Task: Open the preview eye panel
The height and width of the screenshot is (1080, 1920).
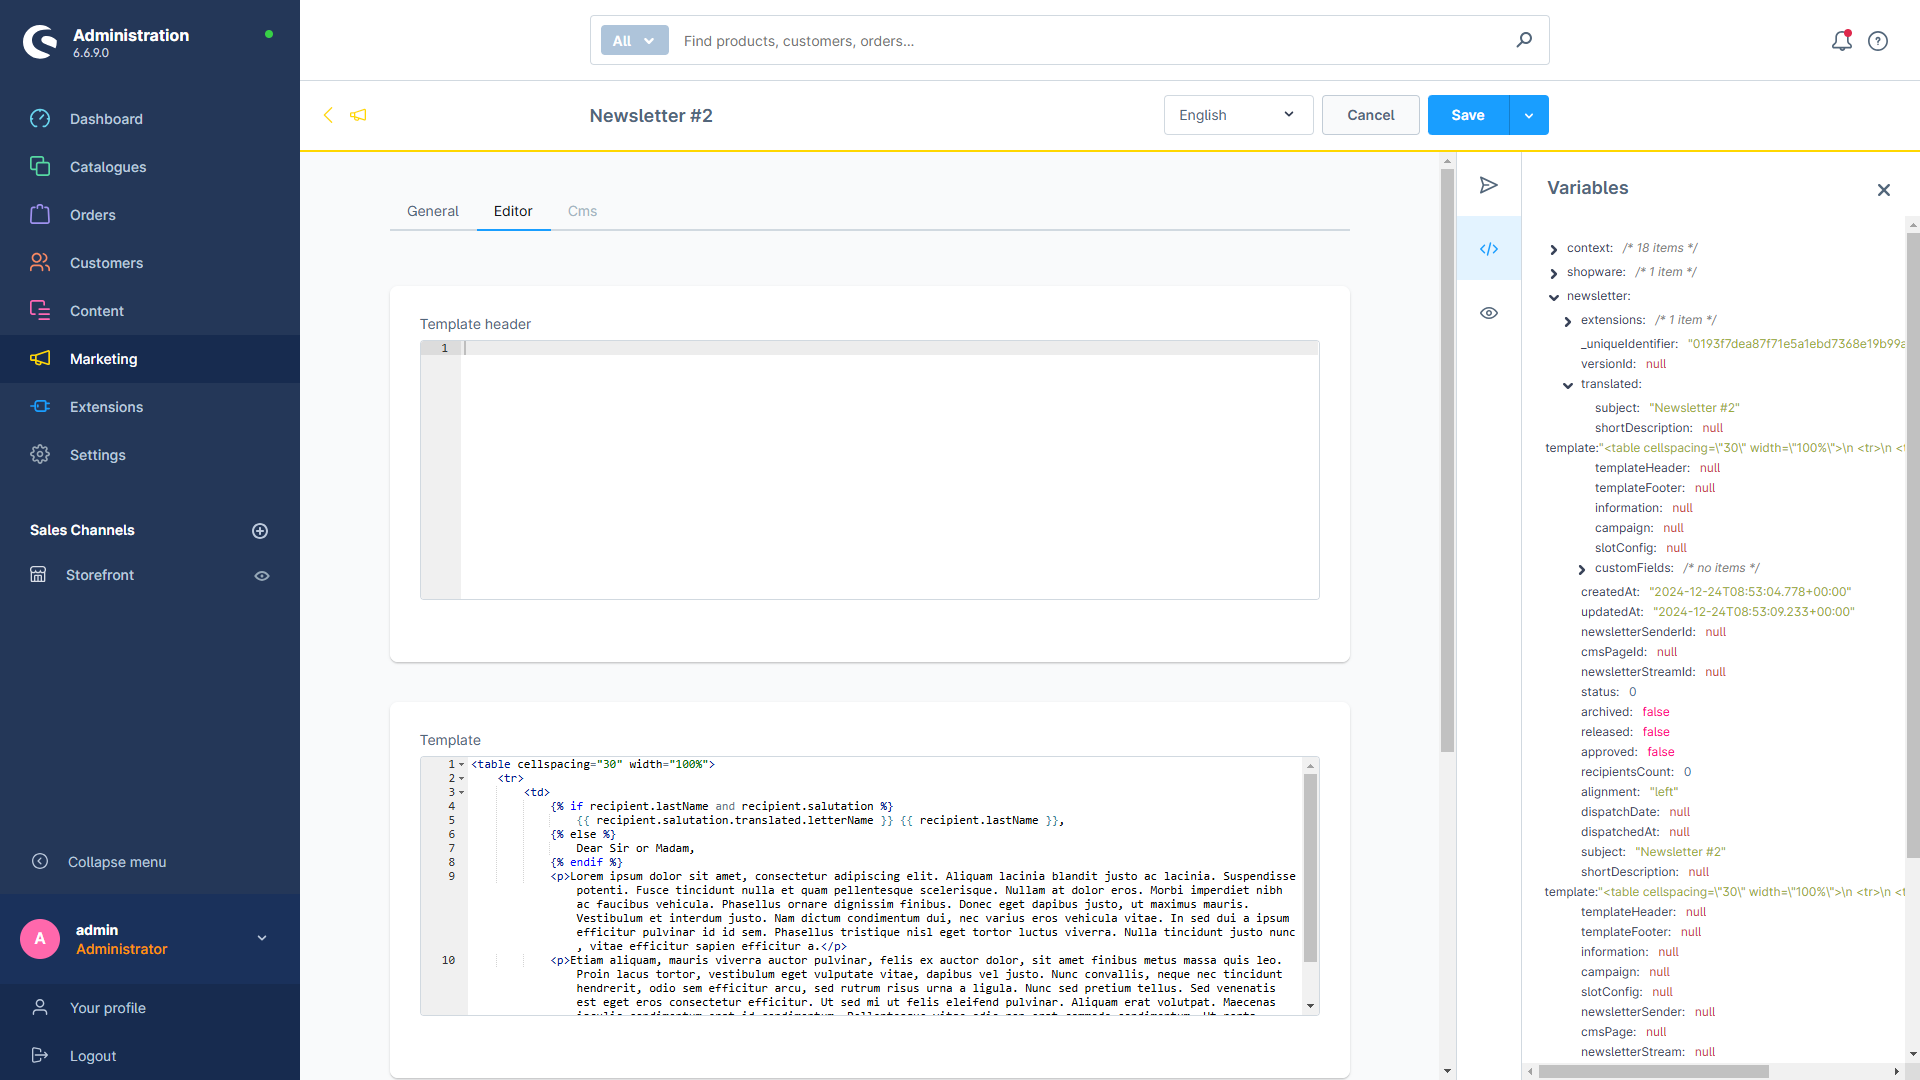Action: pyautogui.click(x=1489, y=313)
